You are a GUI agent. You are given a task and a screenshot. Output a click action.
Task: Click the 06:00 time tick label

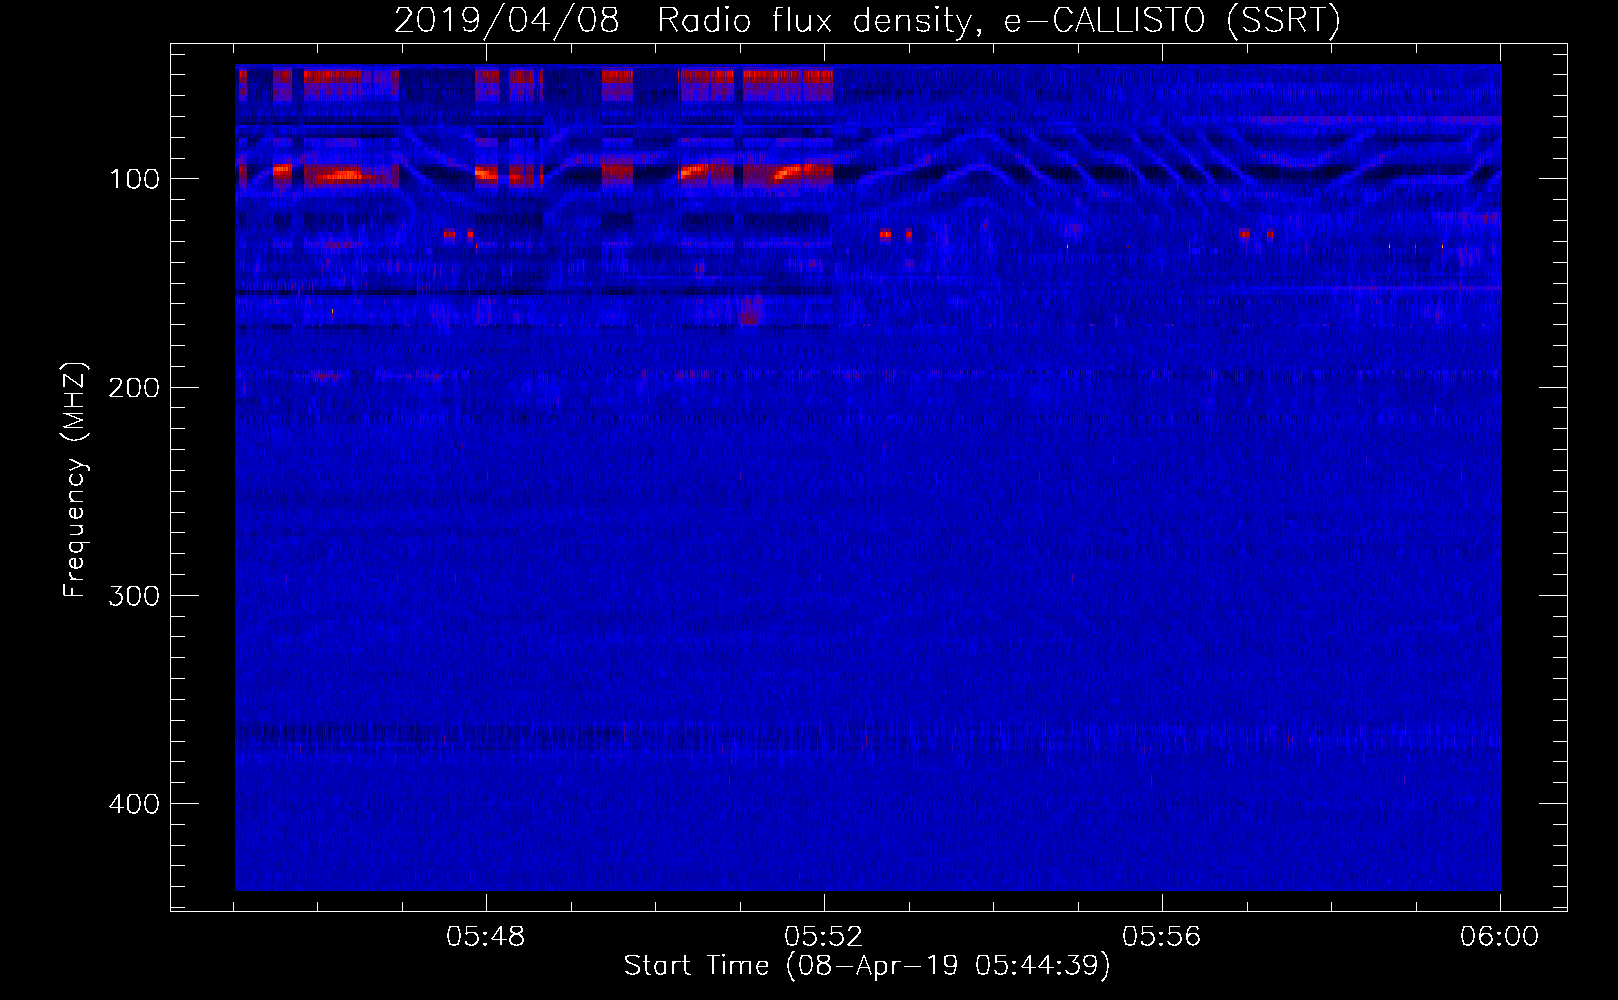point(1500,936)
